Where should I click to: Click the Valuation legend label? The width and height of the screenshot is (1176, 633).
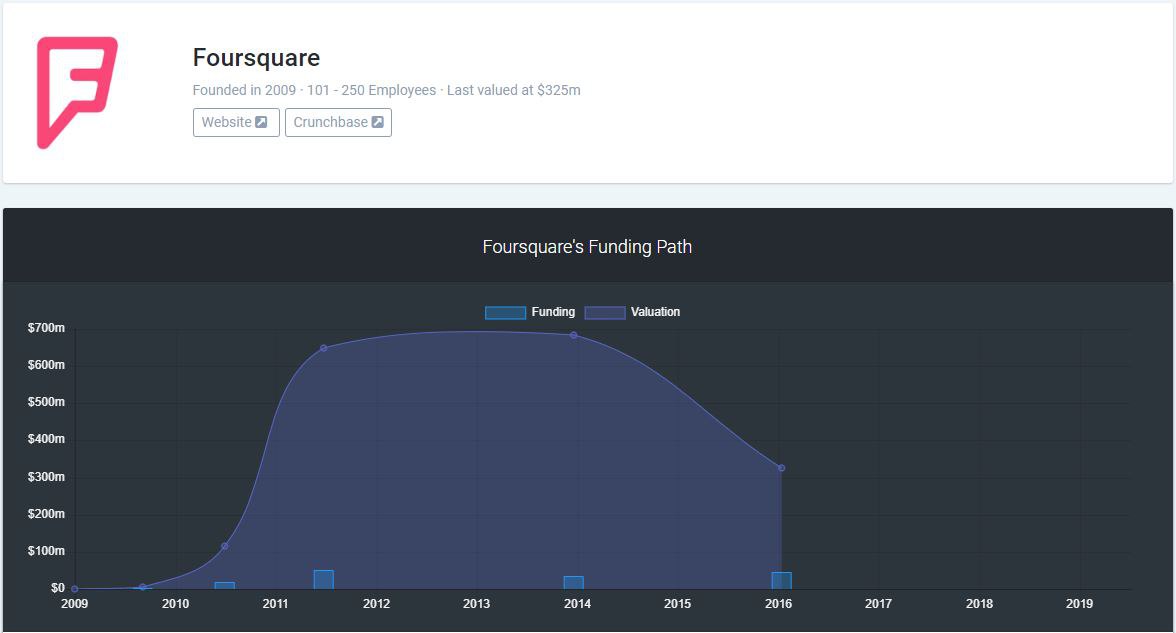pos(656,312)
